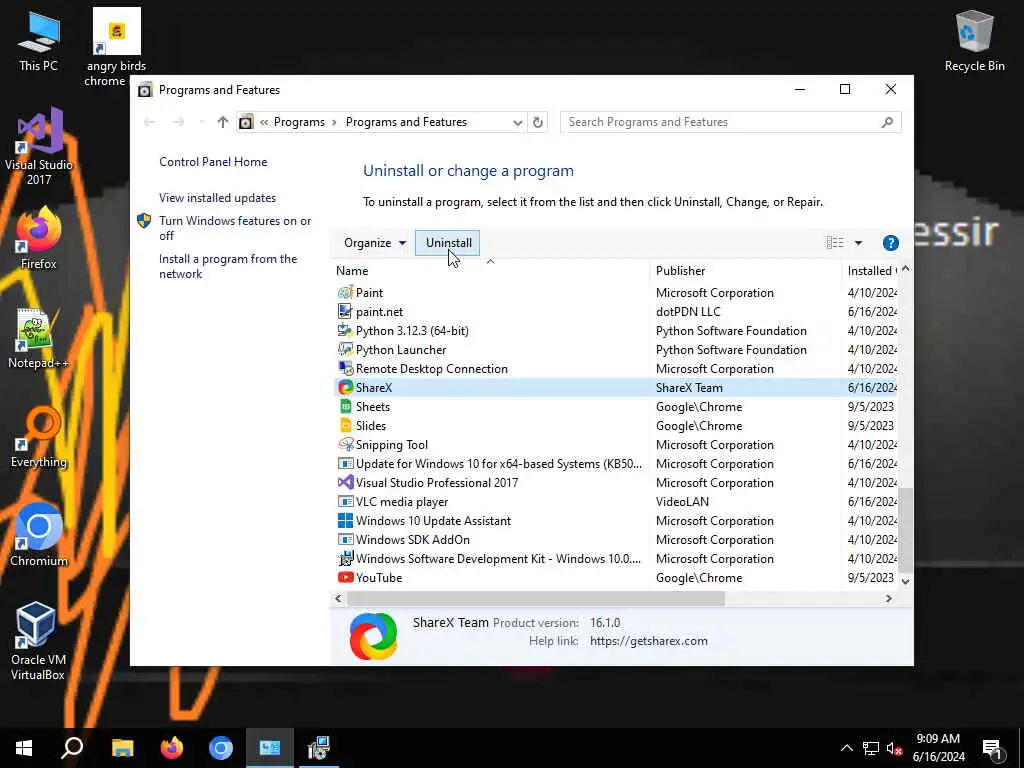Sort by Installed On column header
Screen dimensions: 1024x768
coord(871,270)
